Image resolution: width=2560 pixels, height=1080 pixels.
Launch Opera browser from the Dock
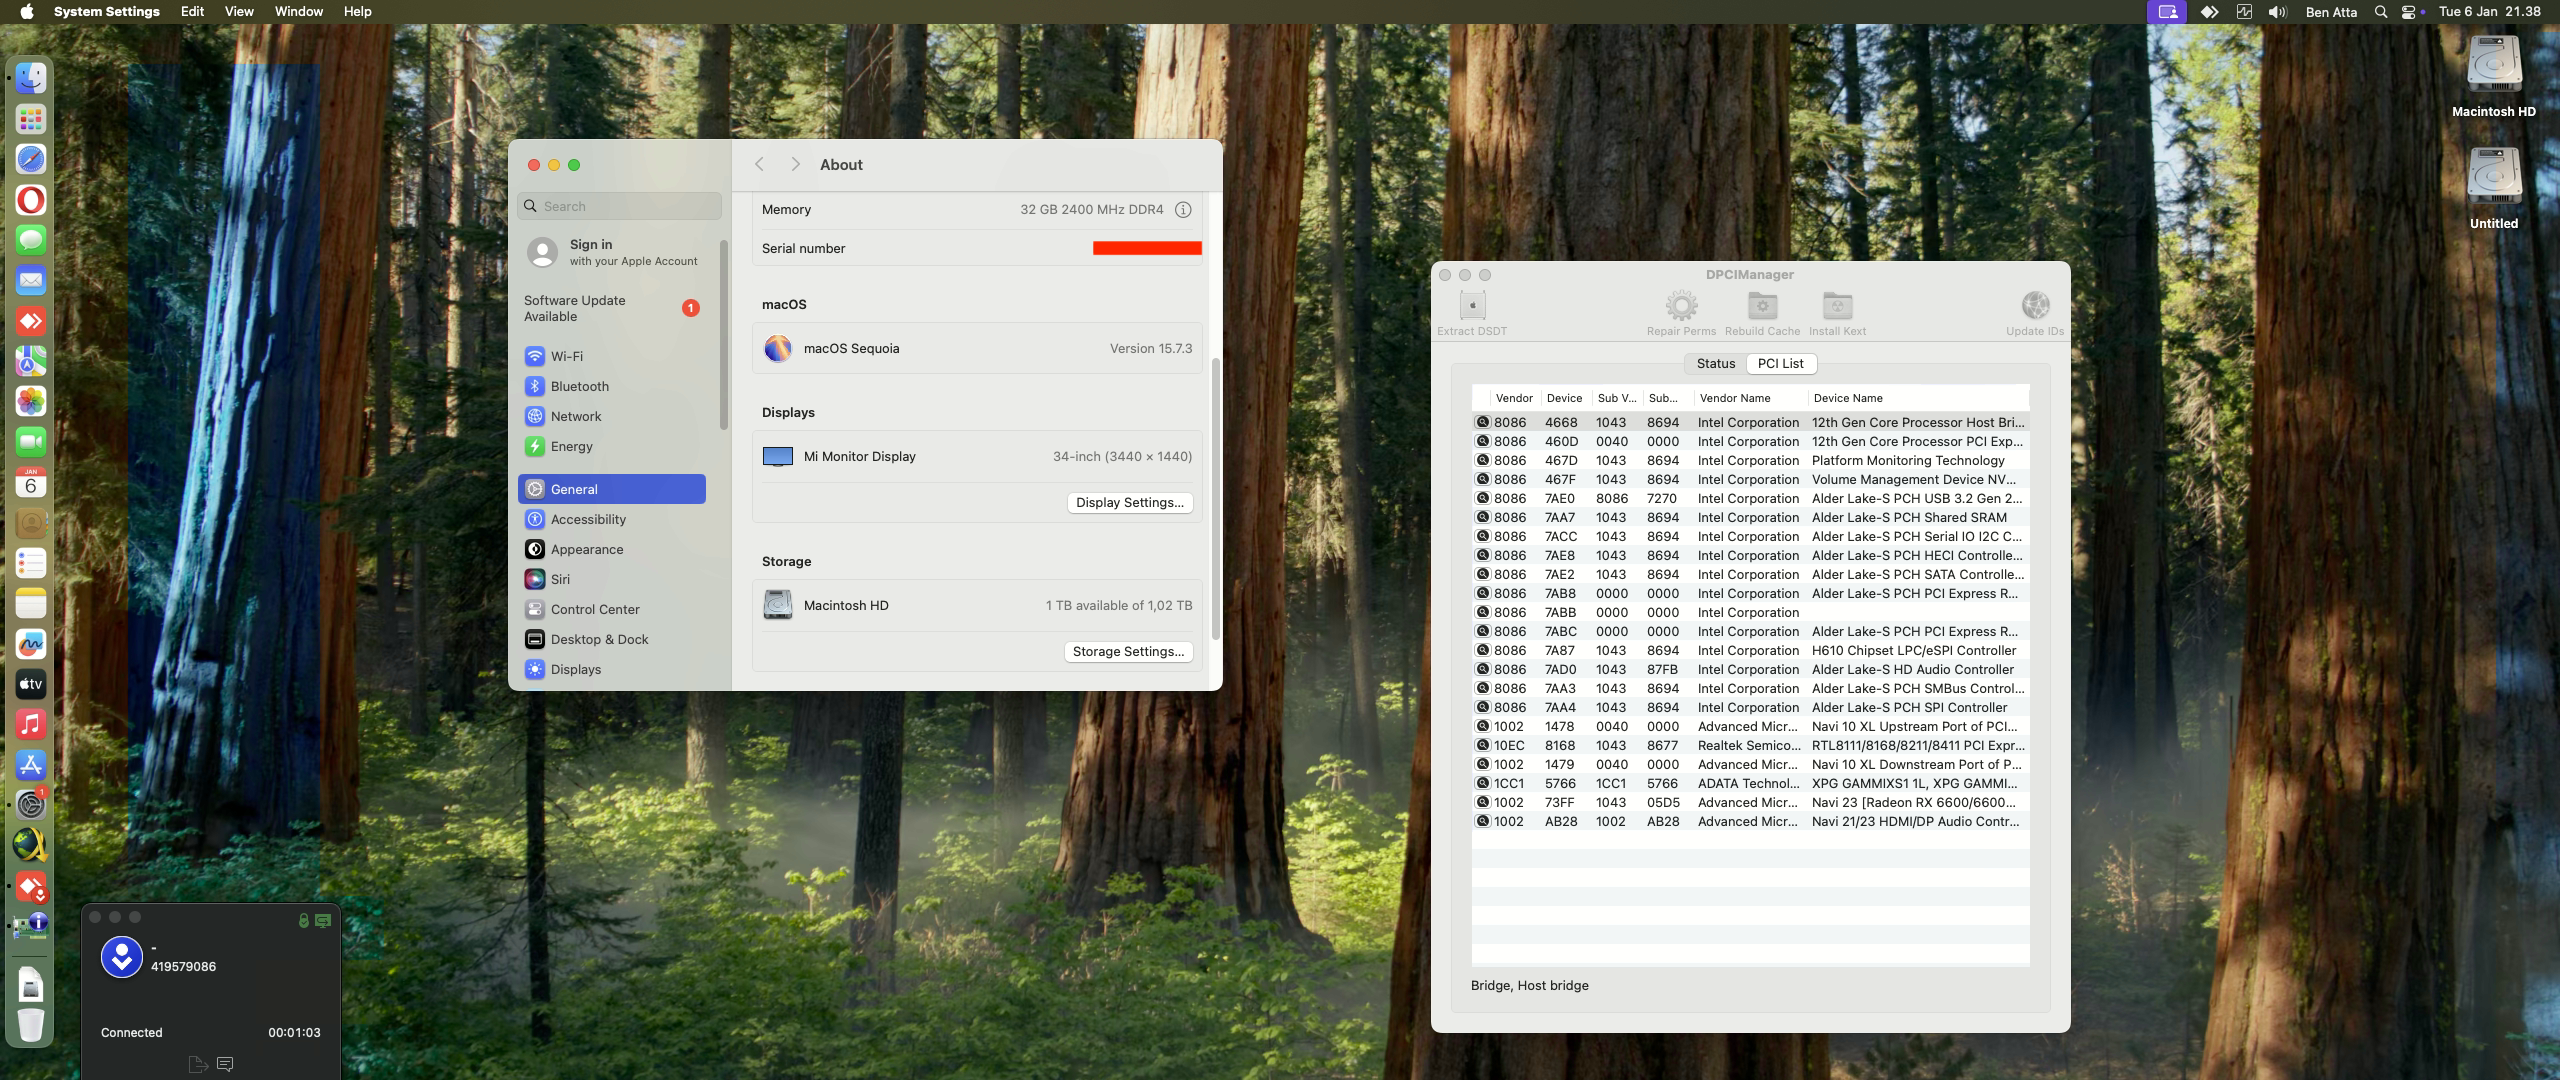pyautogui.click(x=31, y=200)
